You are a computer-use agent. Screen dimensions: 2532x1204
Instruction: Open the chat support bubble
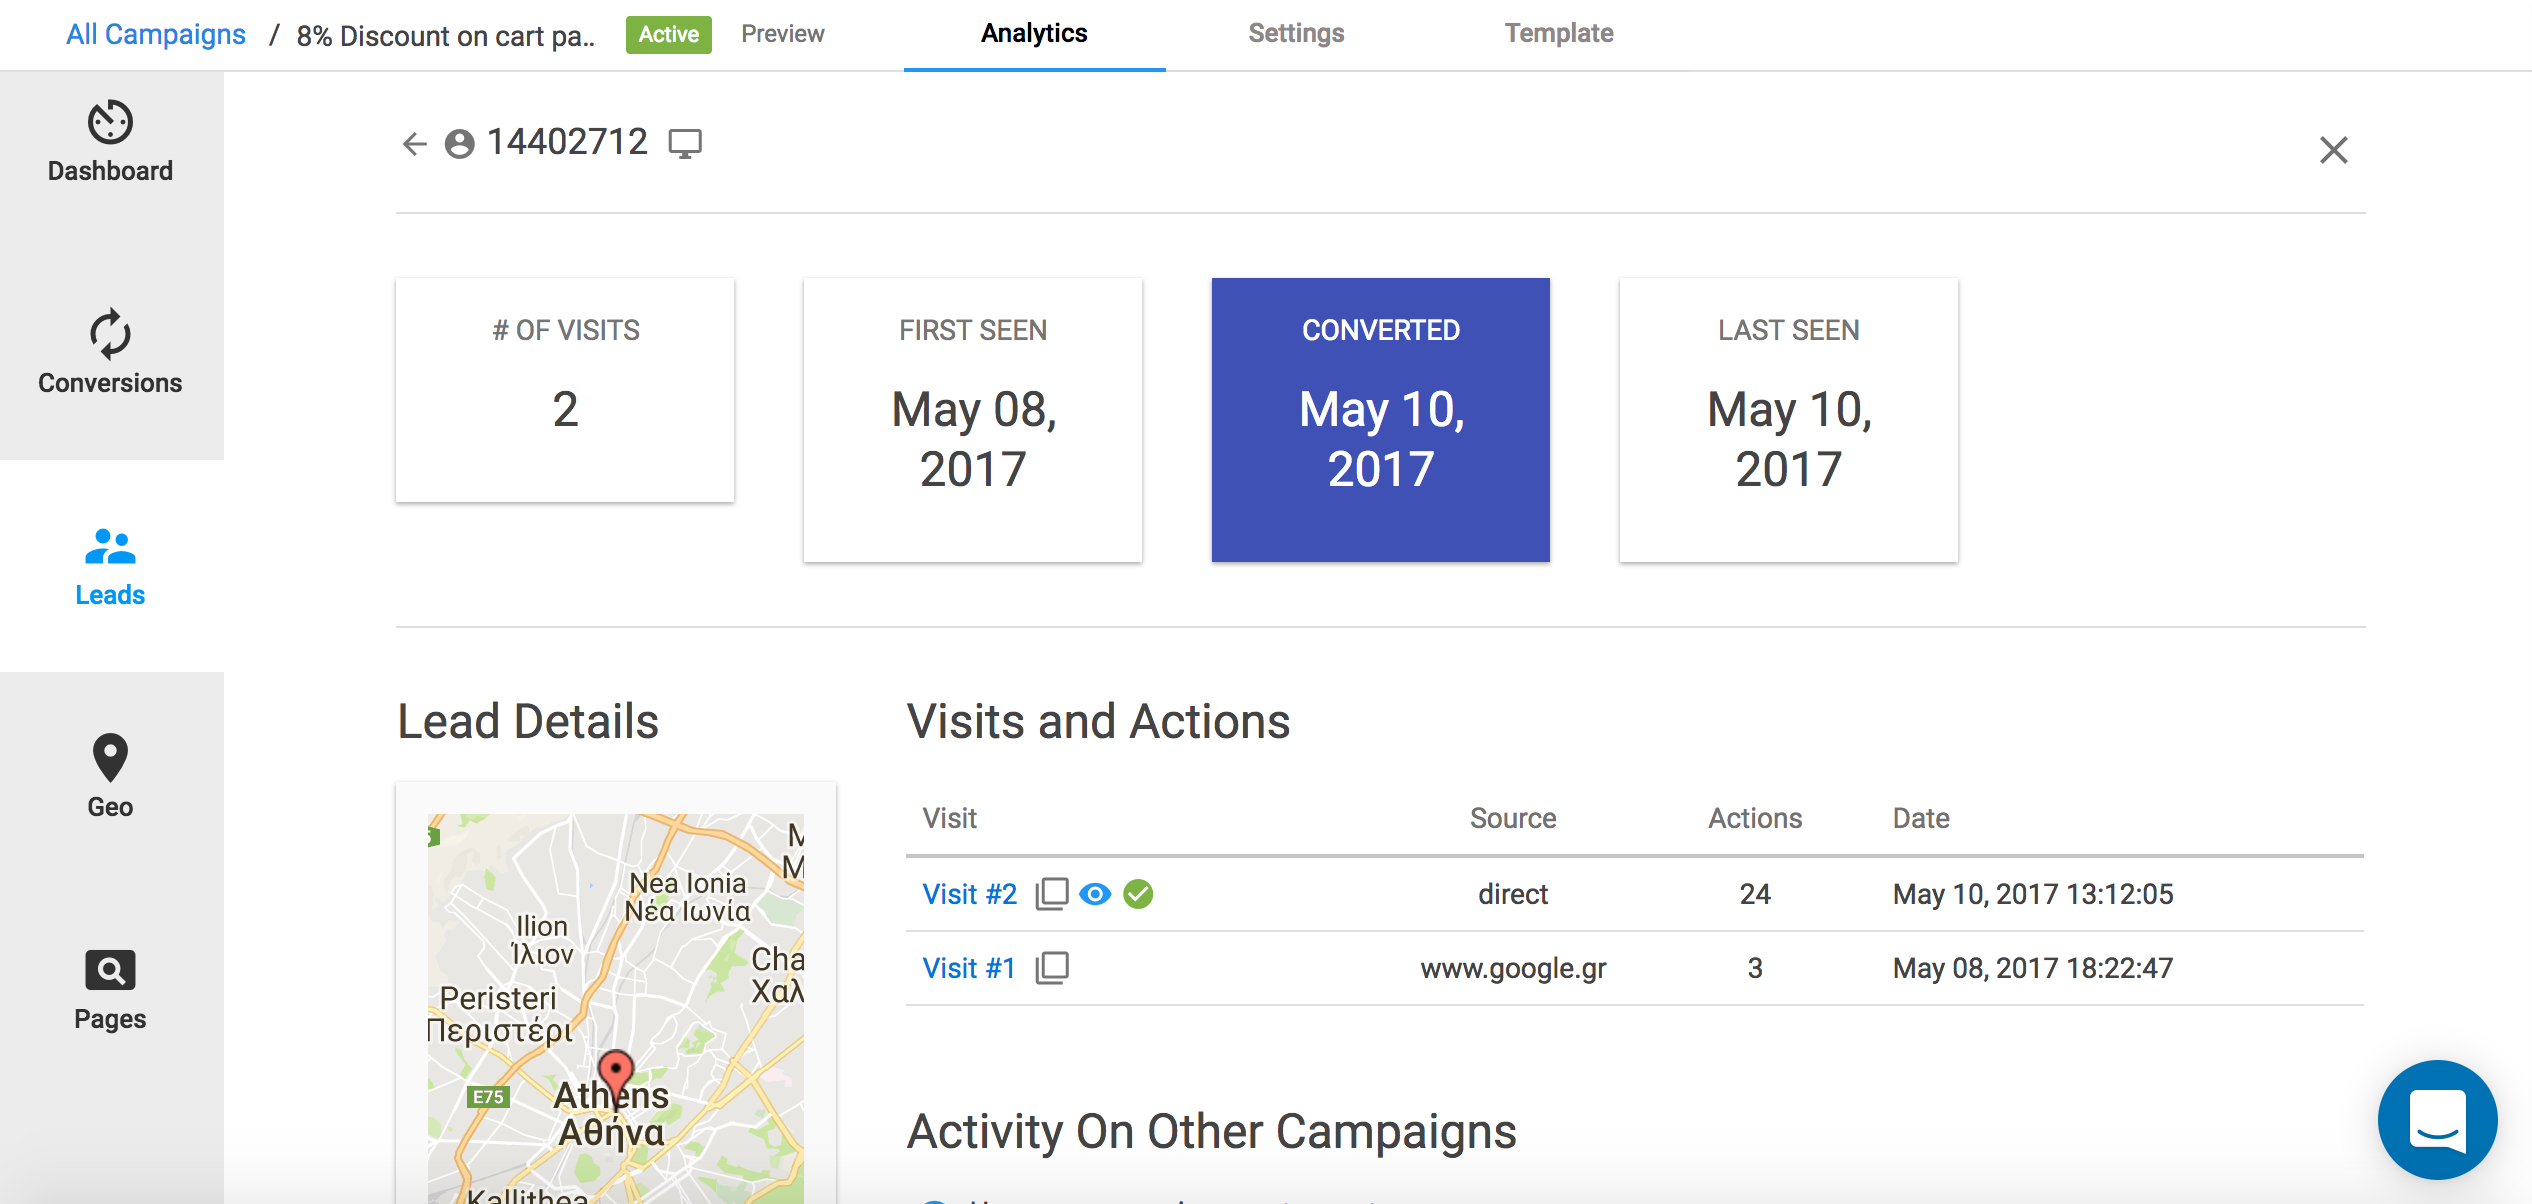click(x=2437, y=1120)
